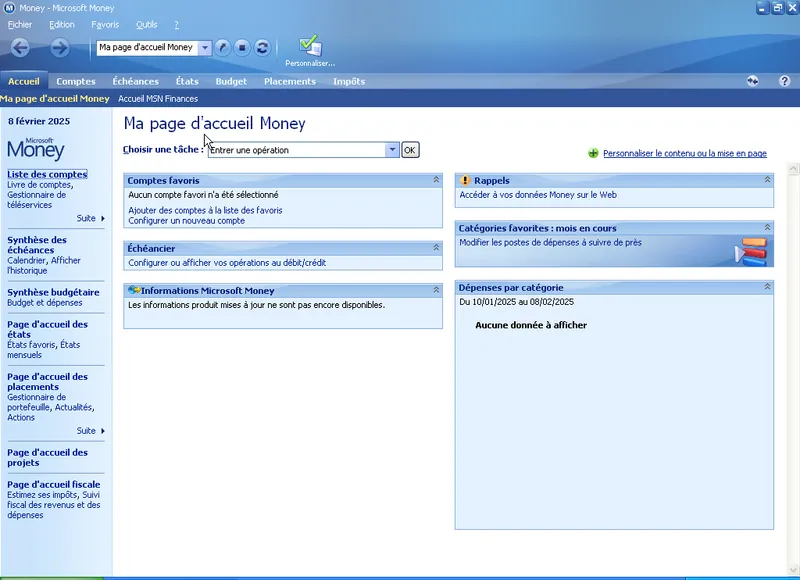
Task: Click the Go arrow button beside address box
Action: click(x=222, y=47)
